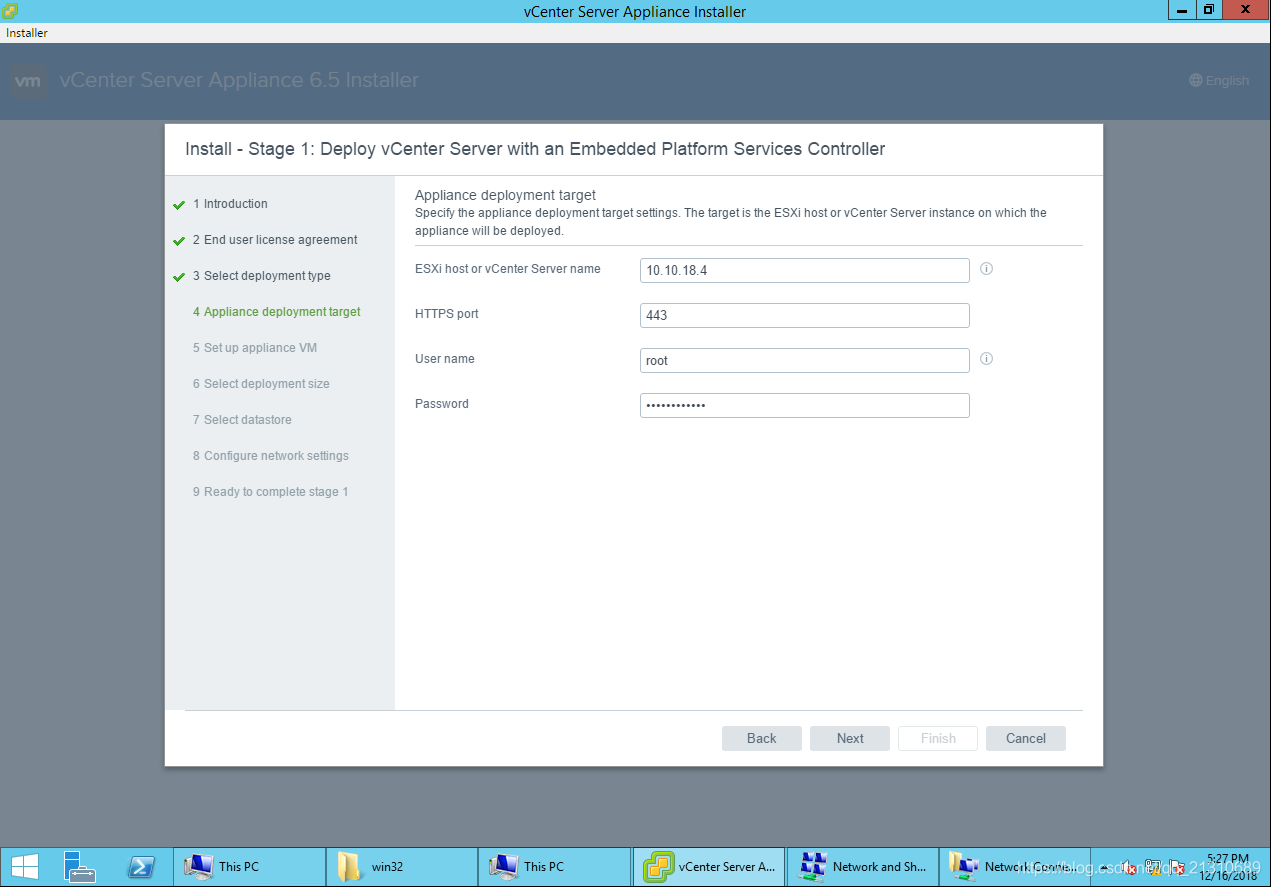Select step 9 Ready to complete stage 1
The width and height of the screenshot is (1271, 887).
(270, 492)
